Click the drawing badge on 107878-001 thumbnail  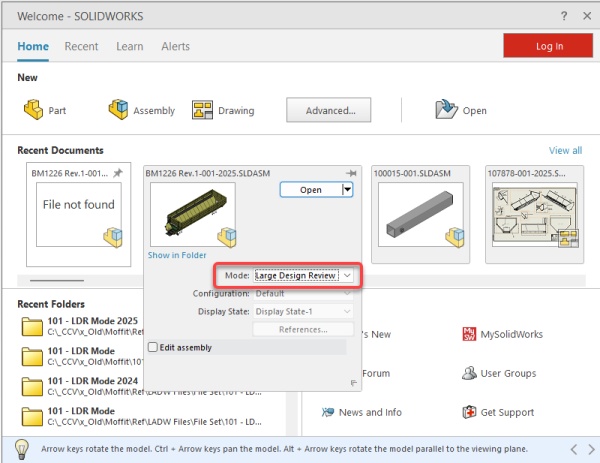click(x=569, y=238)
